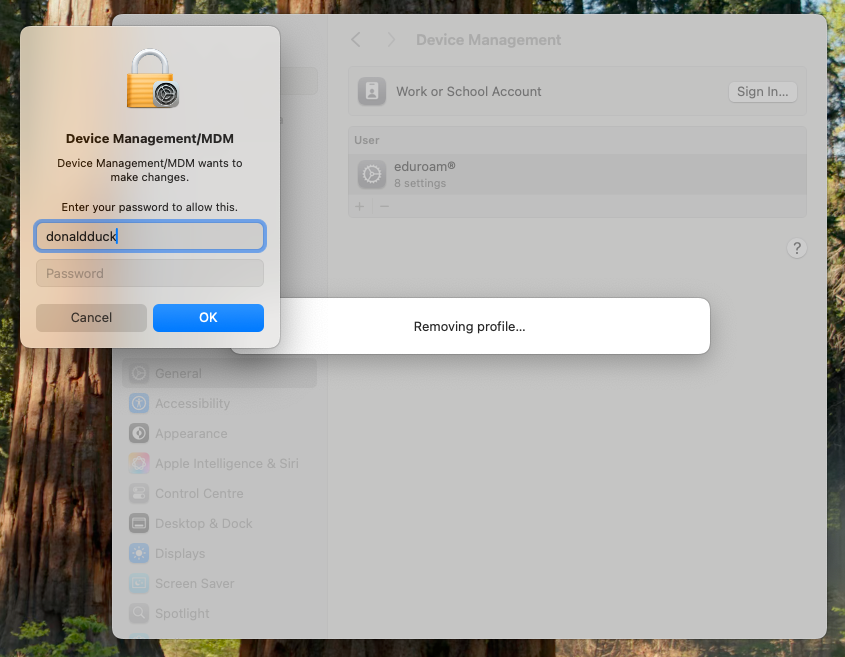Open Control Centre settings

click(x=198, y=494)
